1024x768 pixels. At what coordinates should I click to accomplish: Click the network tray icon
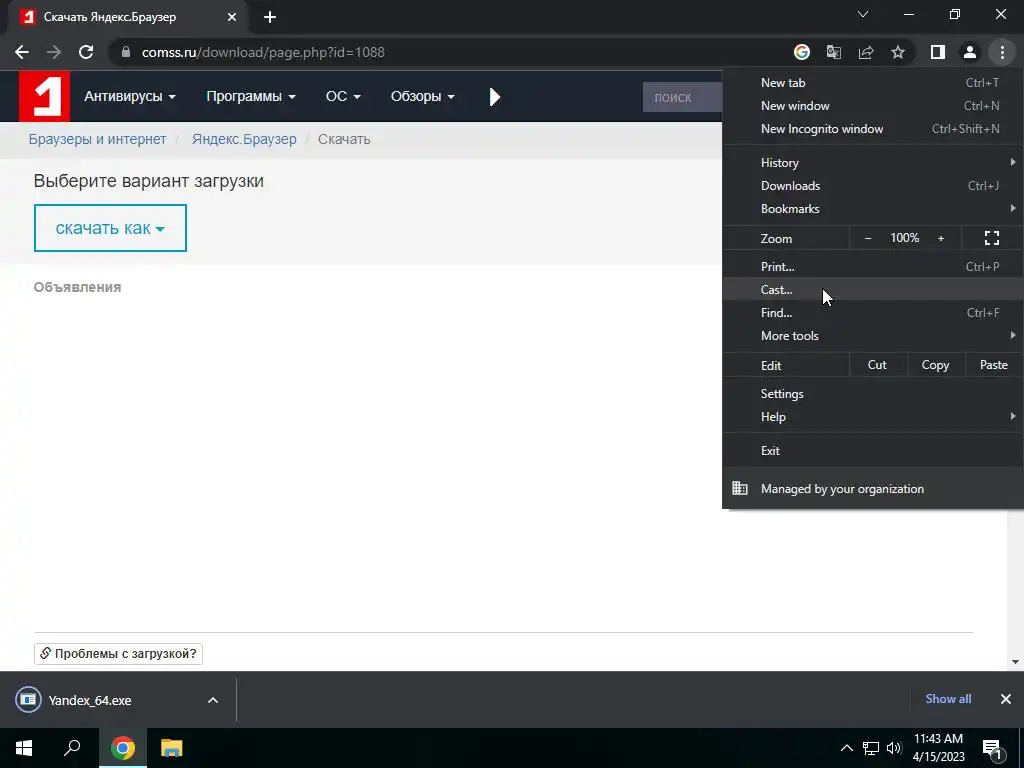[x=871, y=748]
